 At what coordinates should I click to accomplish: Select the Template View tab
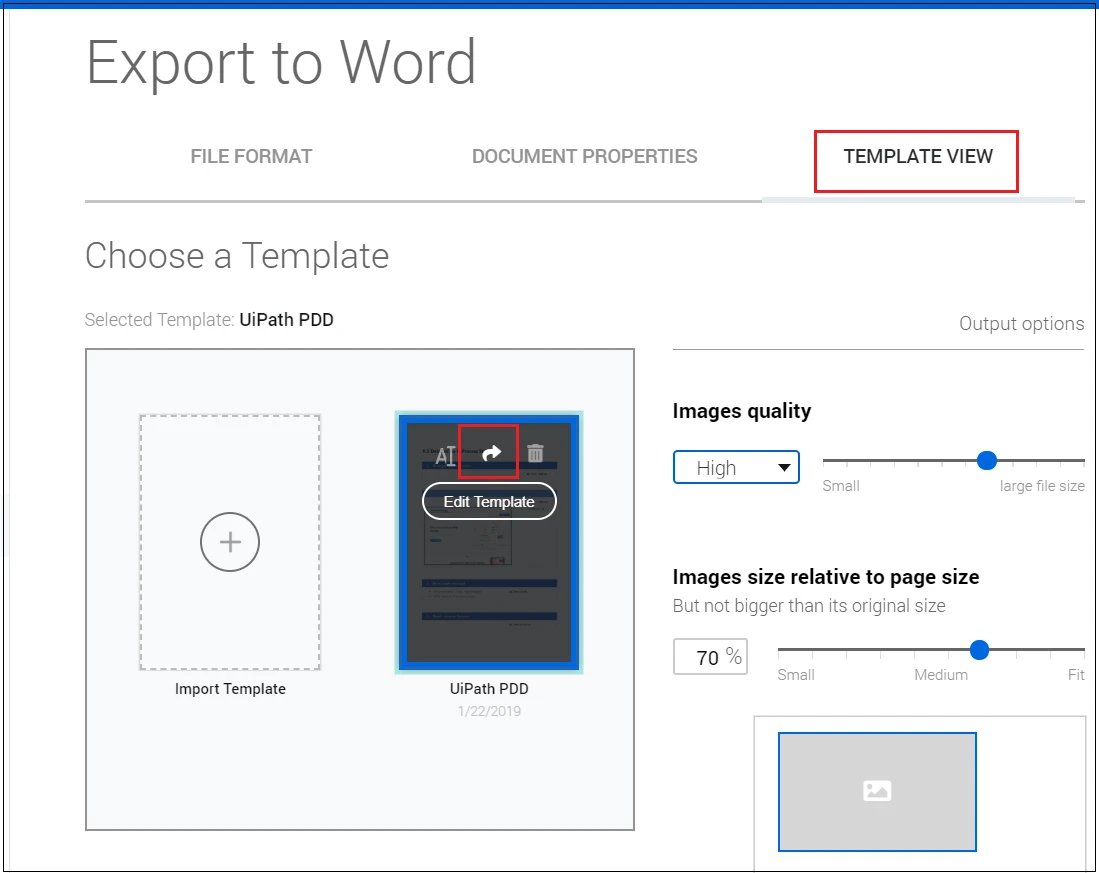click(917, 156)
